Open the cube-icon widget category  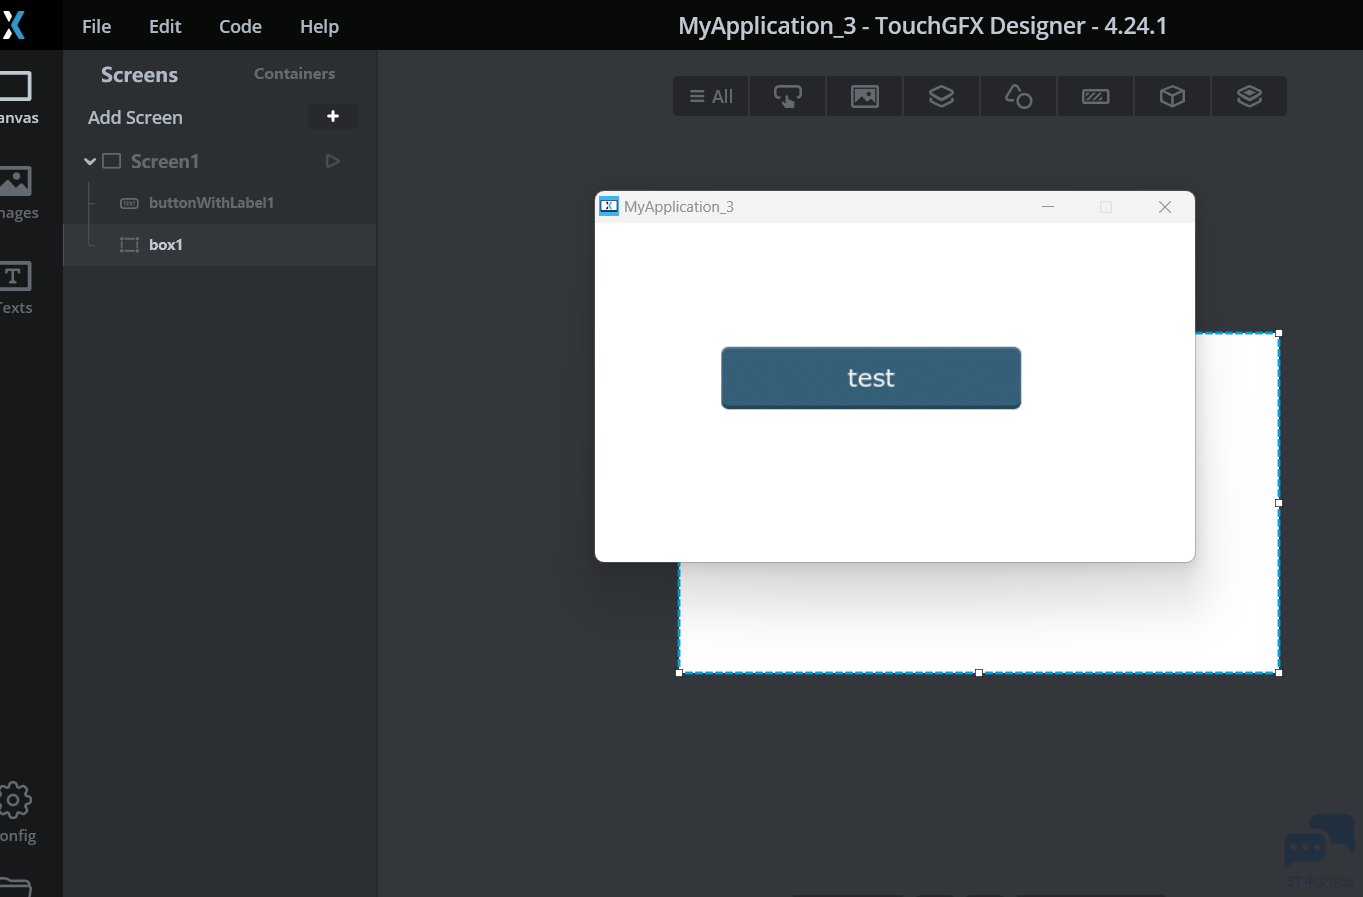coord(1172,96)
